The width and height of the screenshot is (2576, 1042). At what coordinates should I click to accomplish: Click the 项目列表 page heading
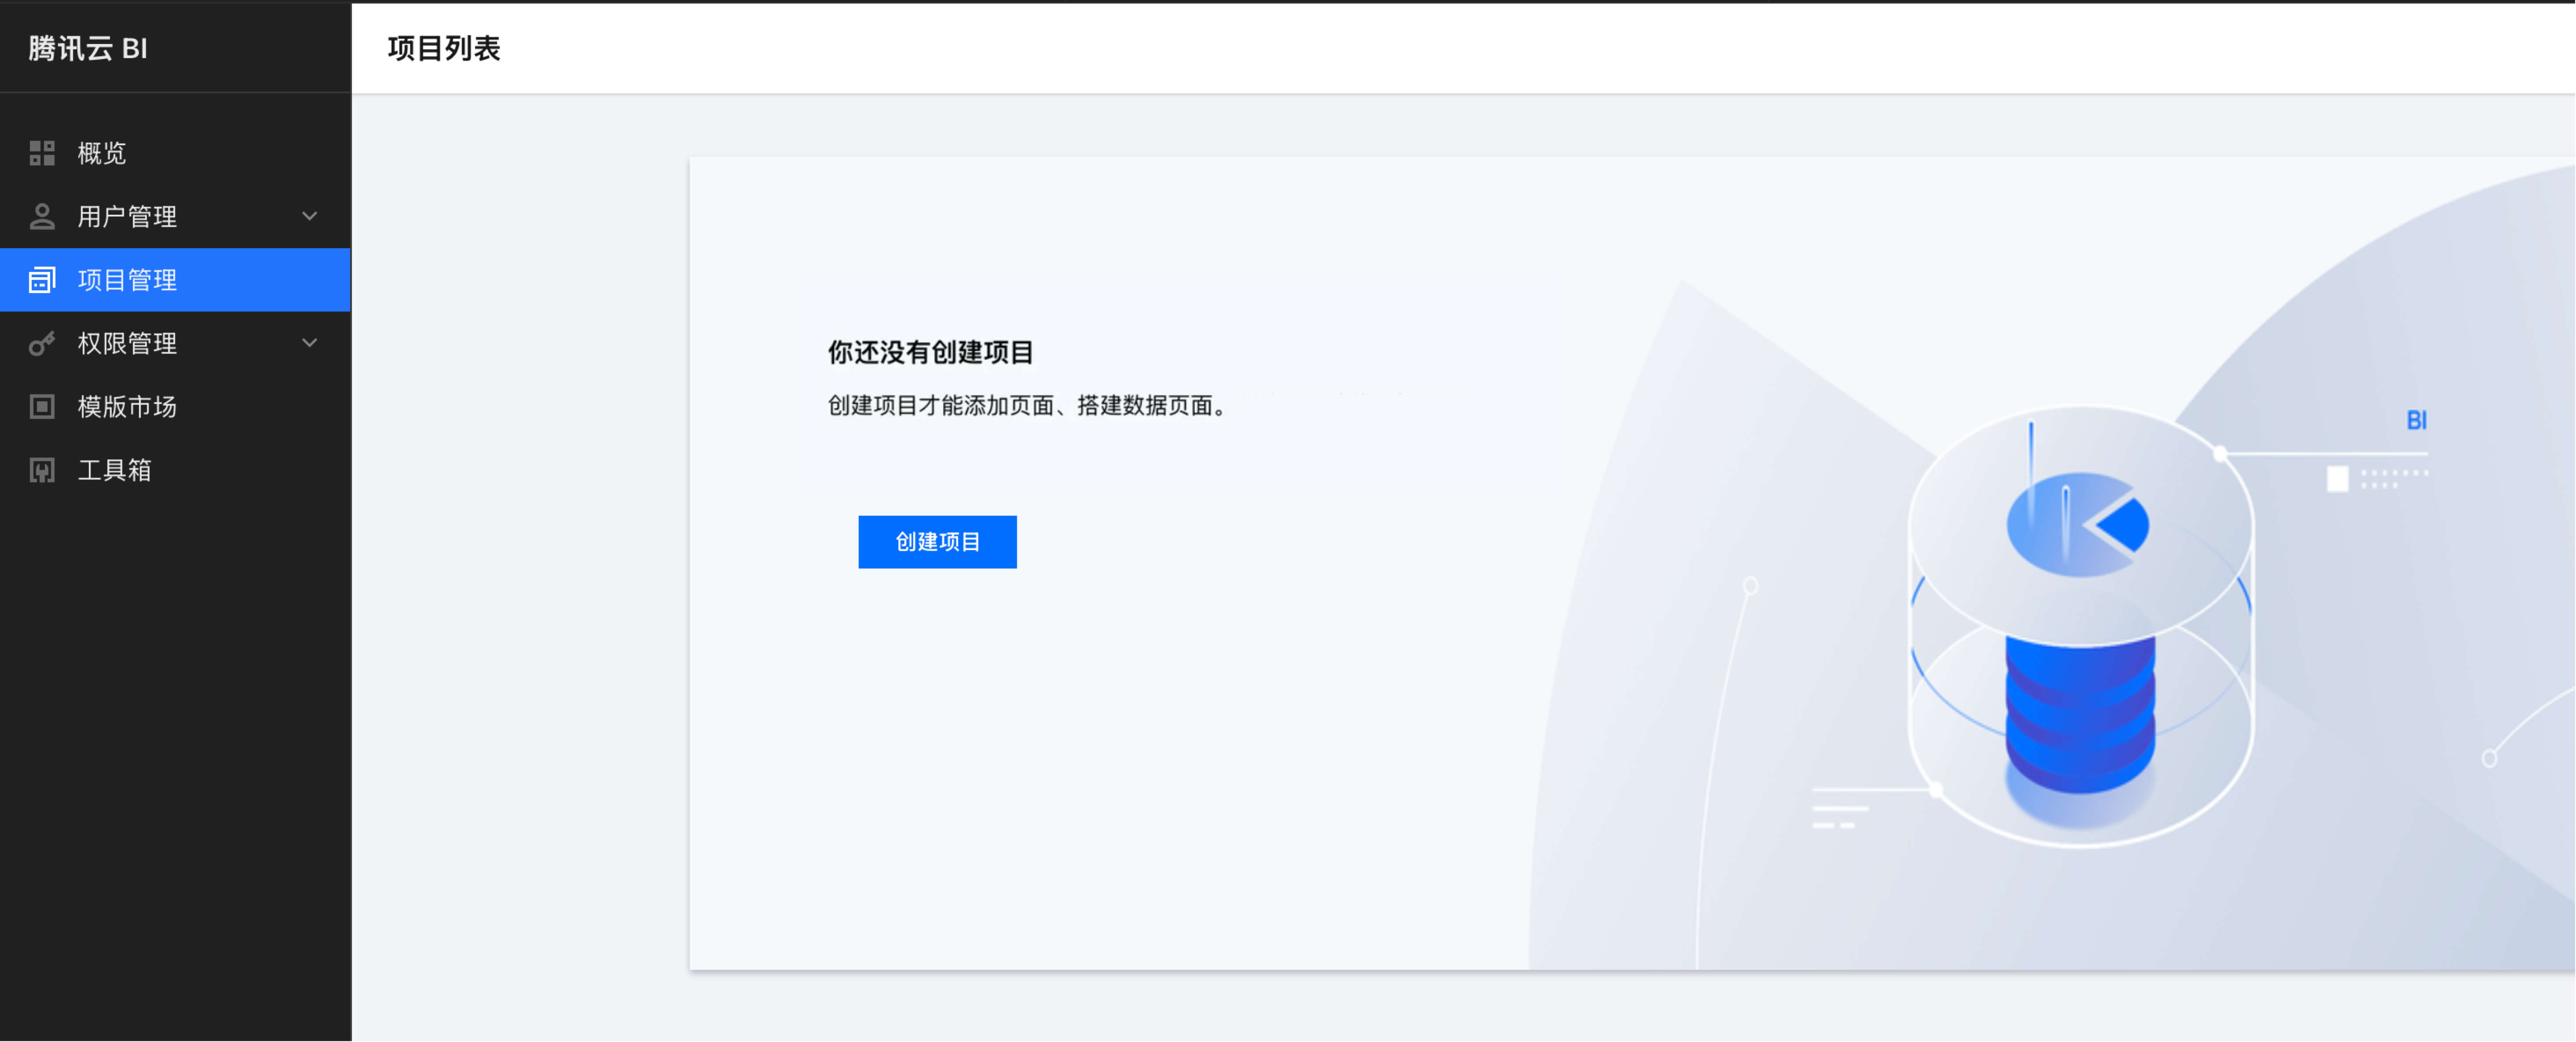[x=444, y=48]
